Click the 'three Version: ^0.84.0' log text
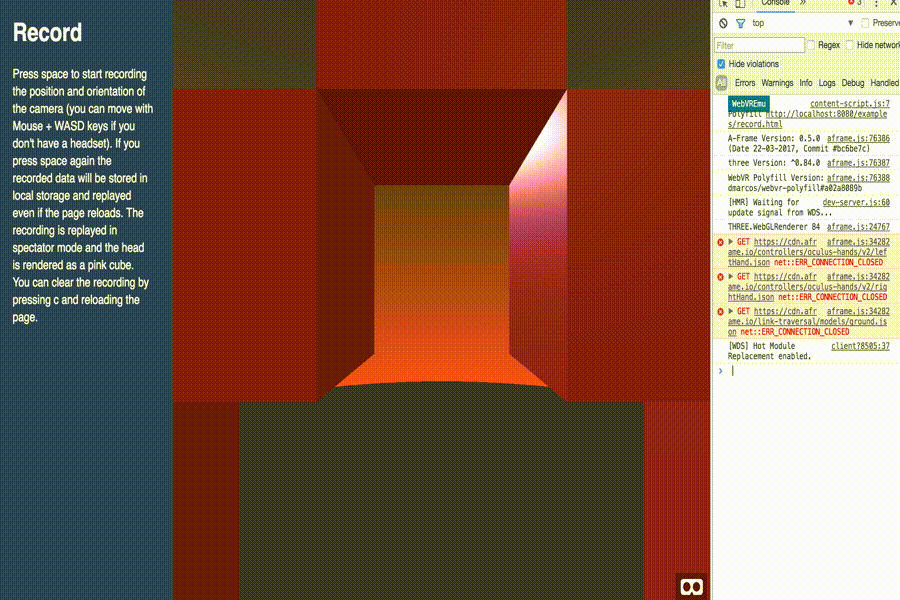The image size is (900, 600). 774,163
